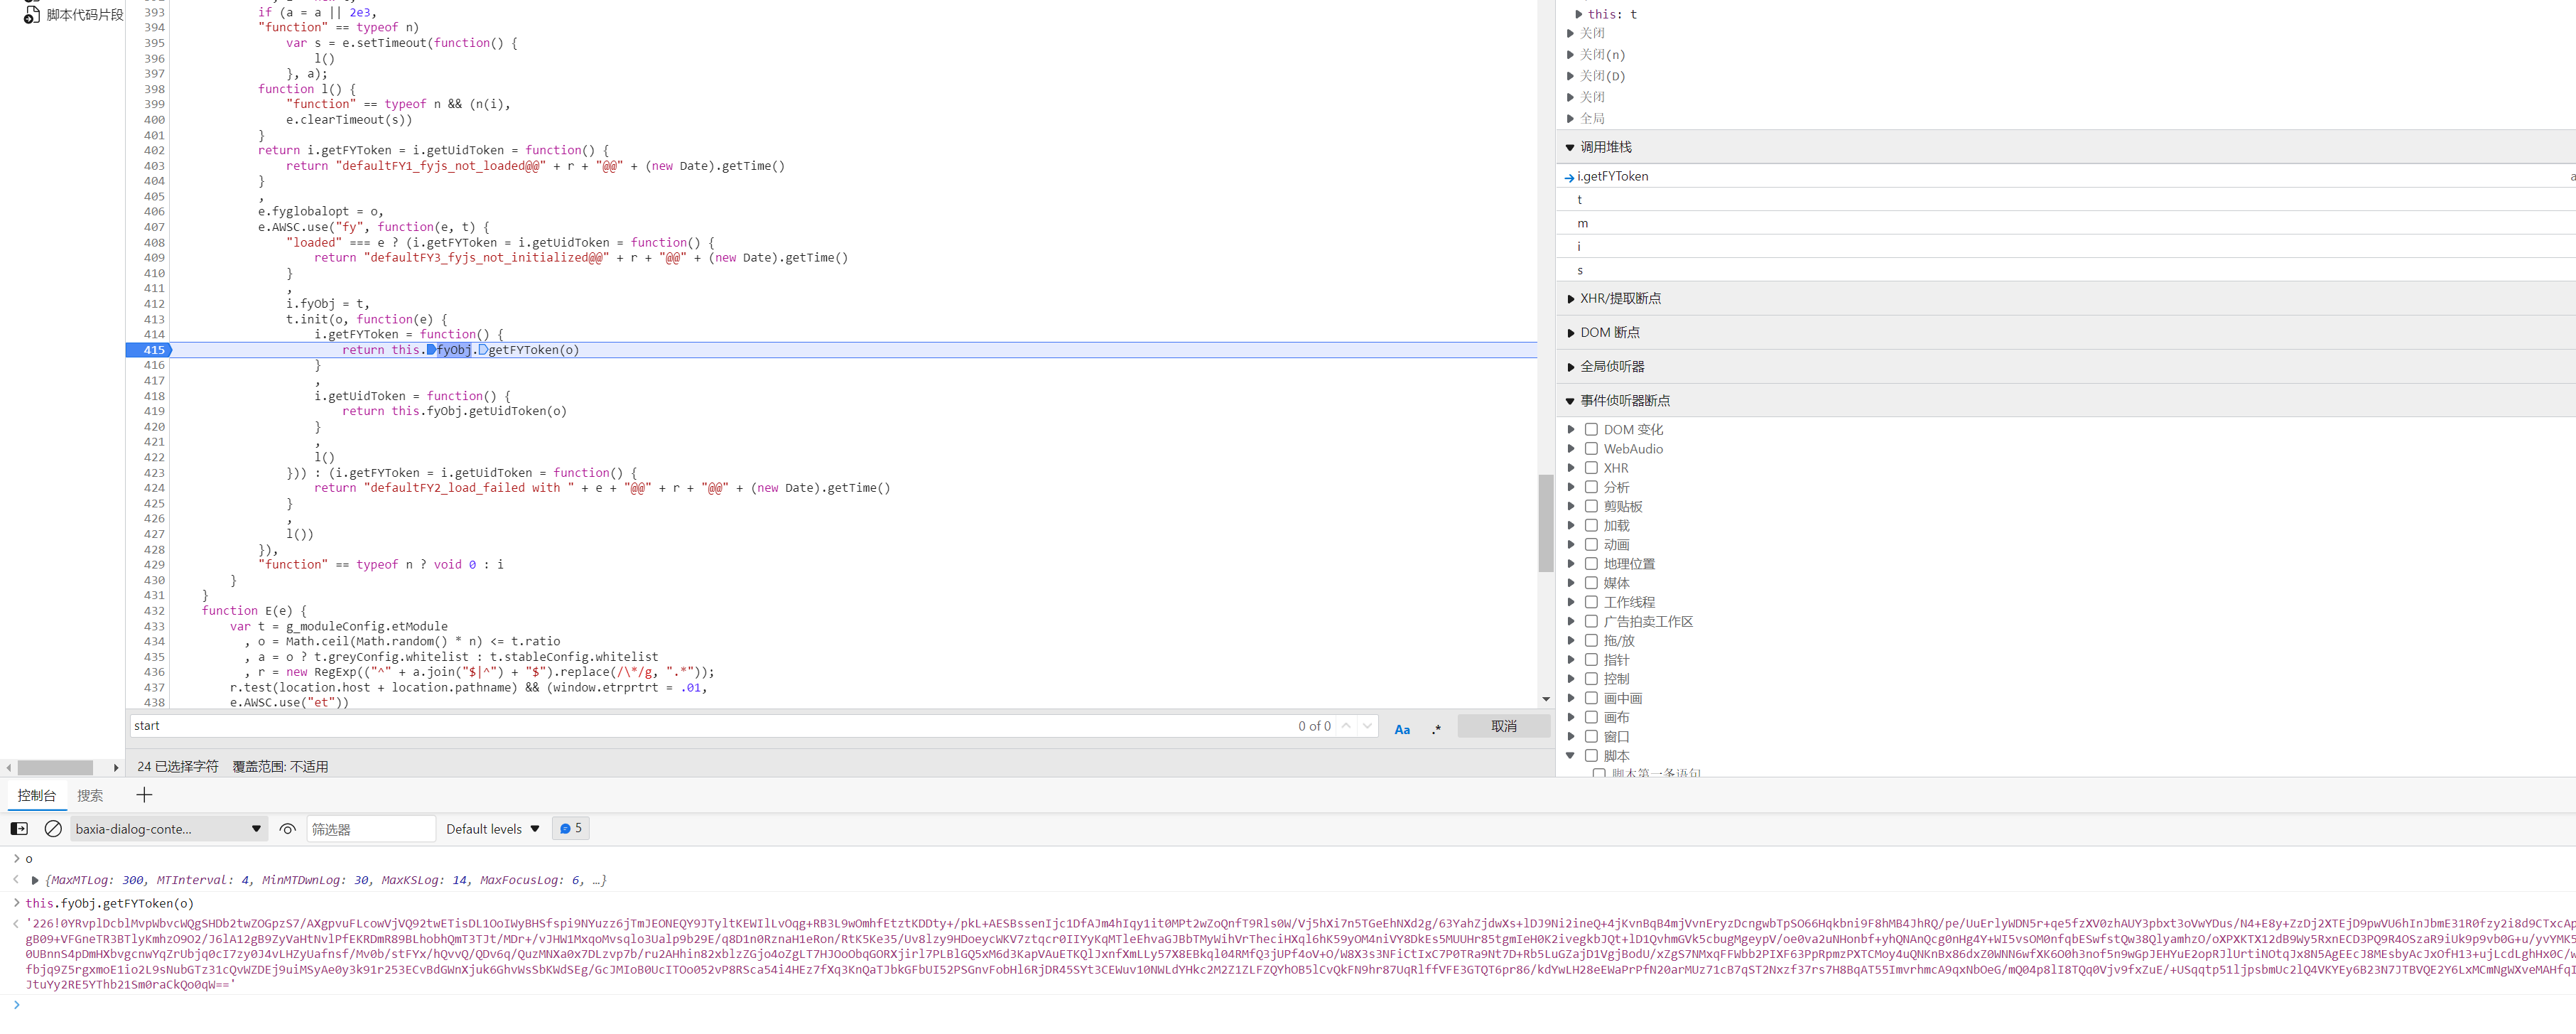Select the 控制台 tab

point(37,795)
